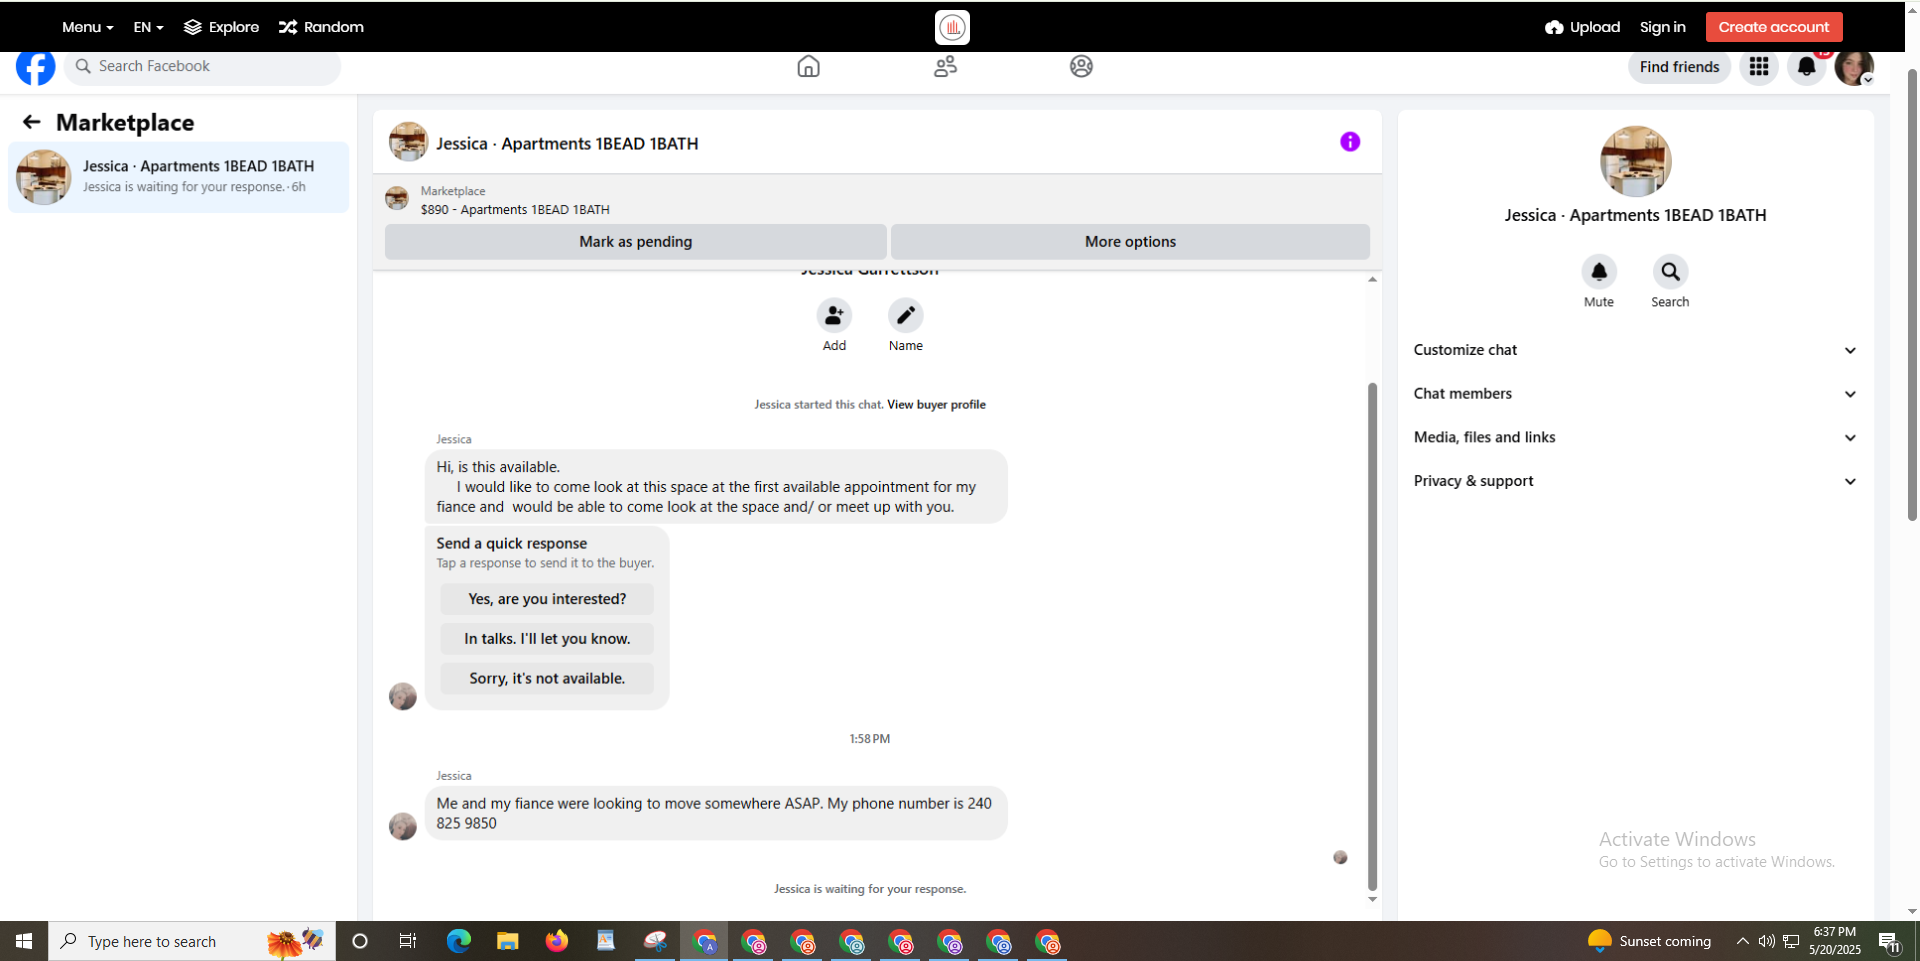Show hidden tray icons chevron
The width and height of the screenshot is (1920, 961).
(1743, 941)
